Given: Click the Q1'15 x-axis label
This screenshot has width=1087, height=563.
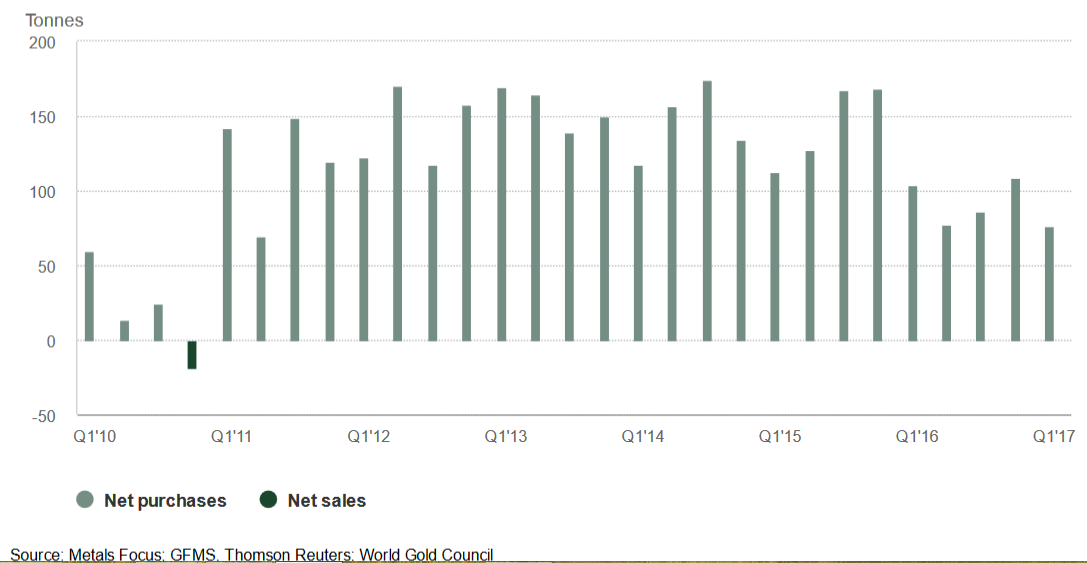Looking at the screenshot, I should pyautogui.click(x=779, y=437).
